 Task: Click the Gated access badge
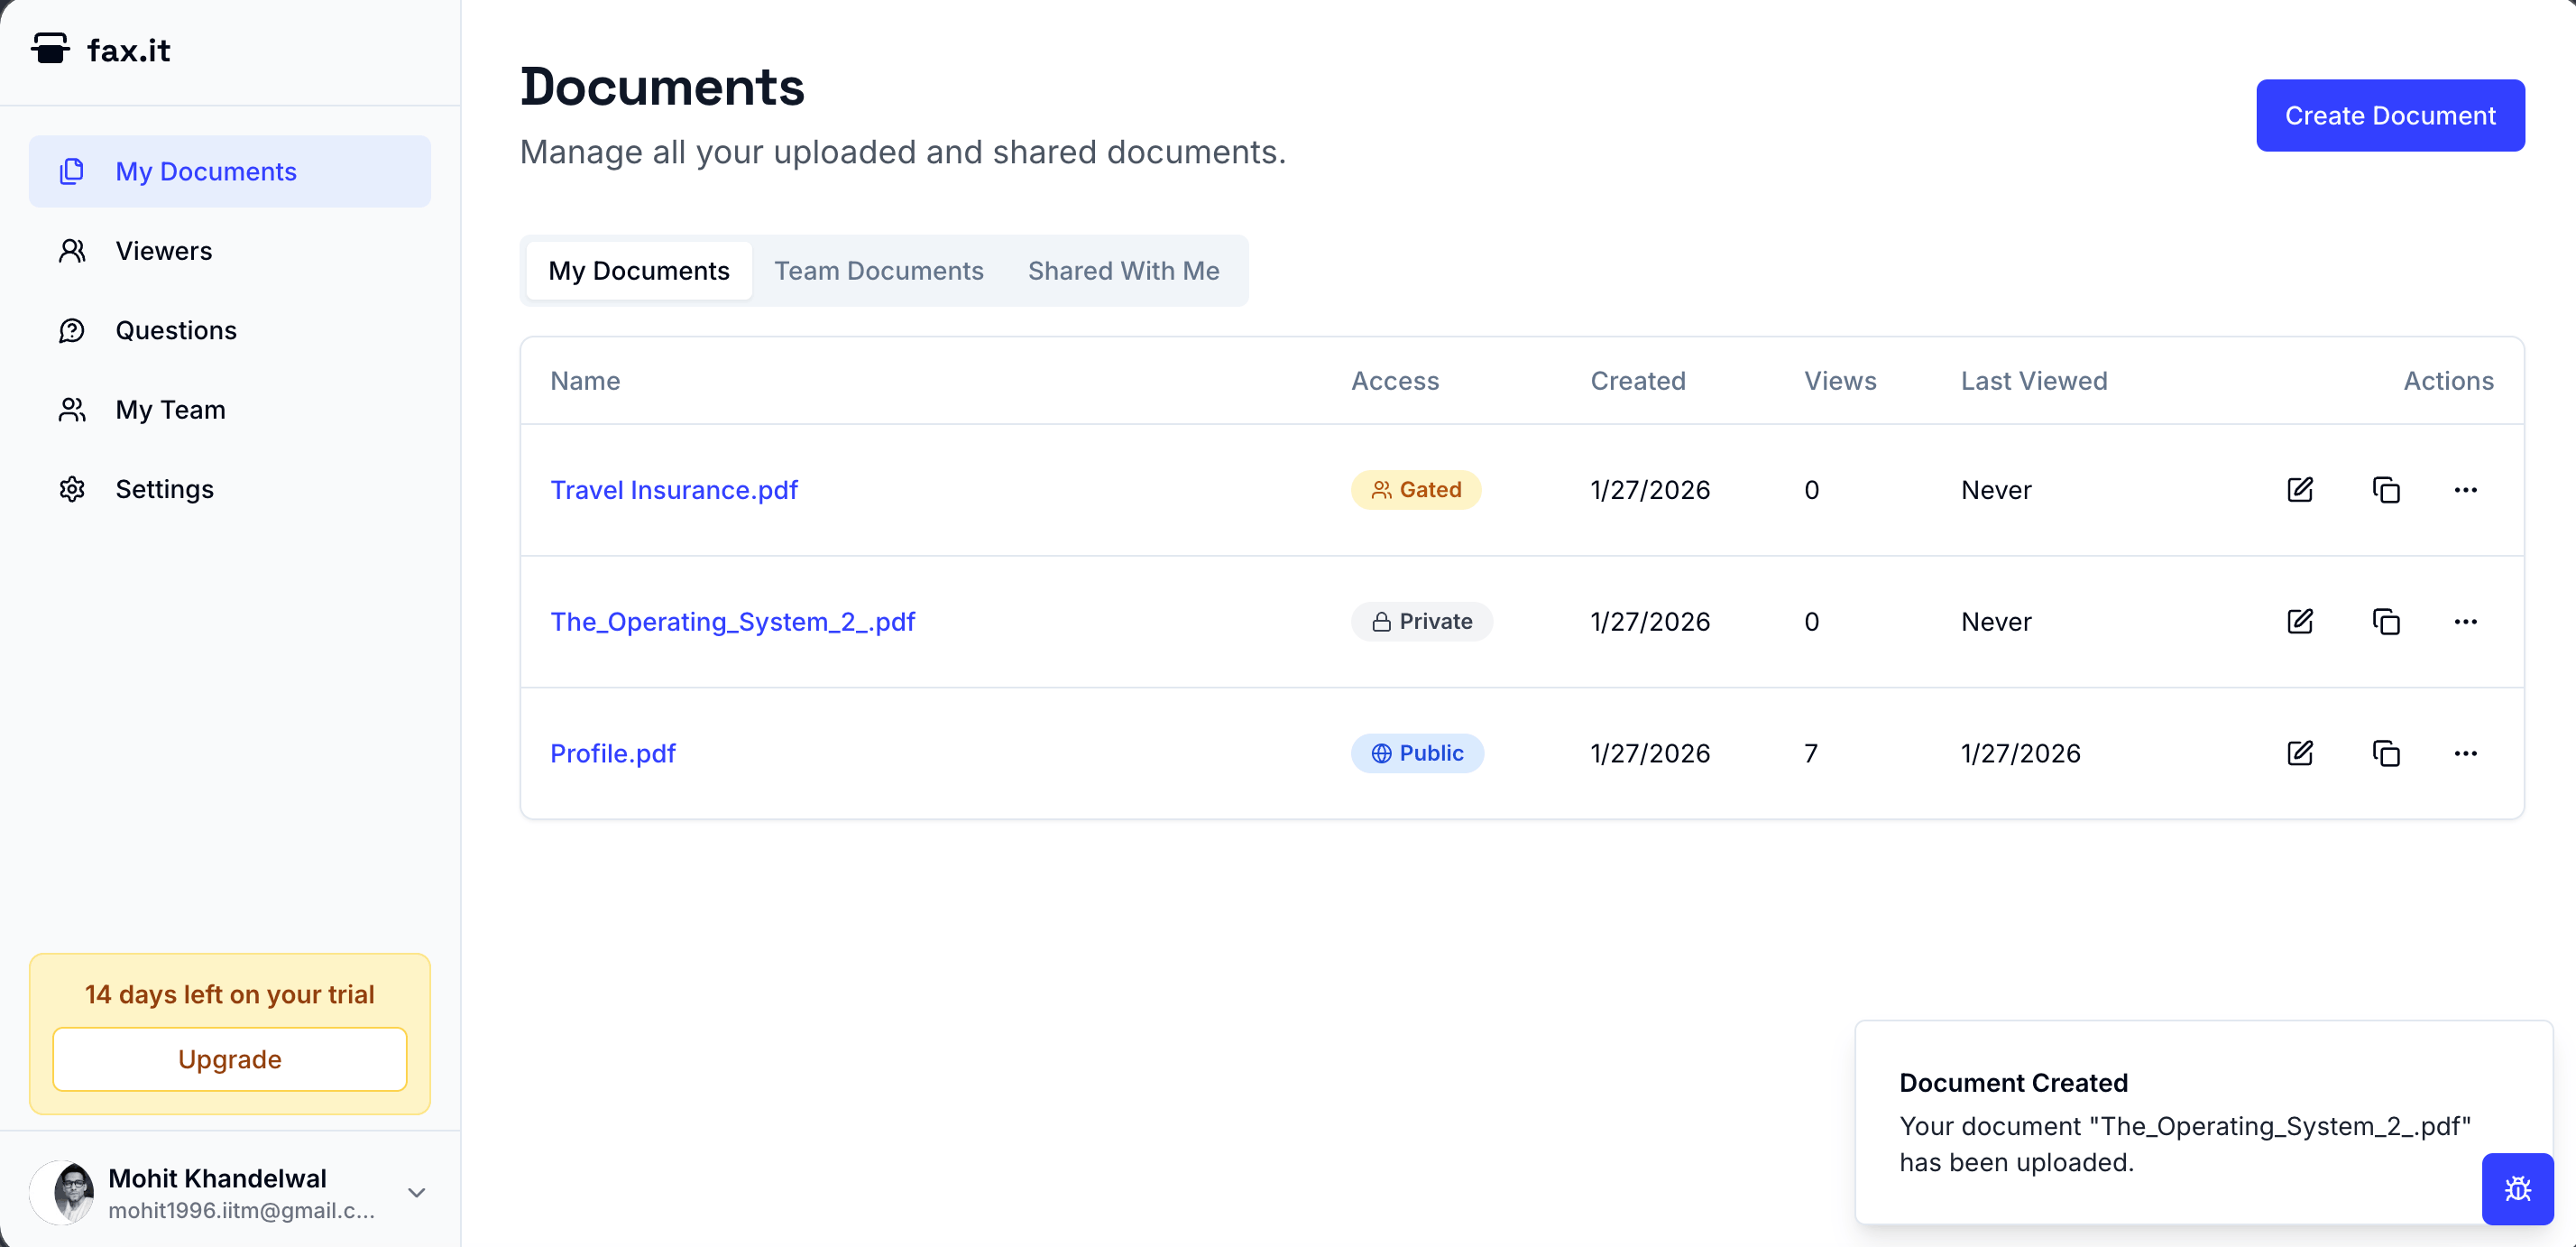point(1415,489)
